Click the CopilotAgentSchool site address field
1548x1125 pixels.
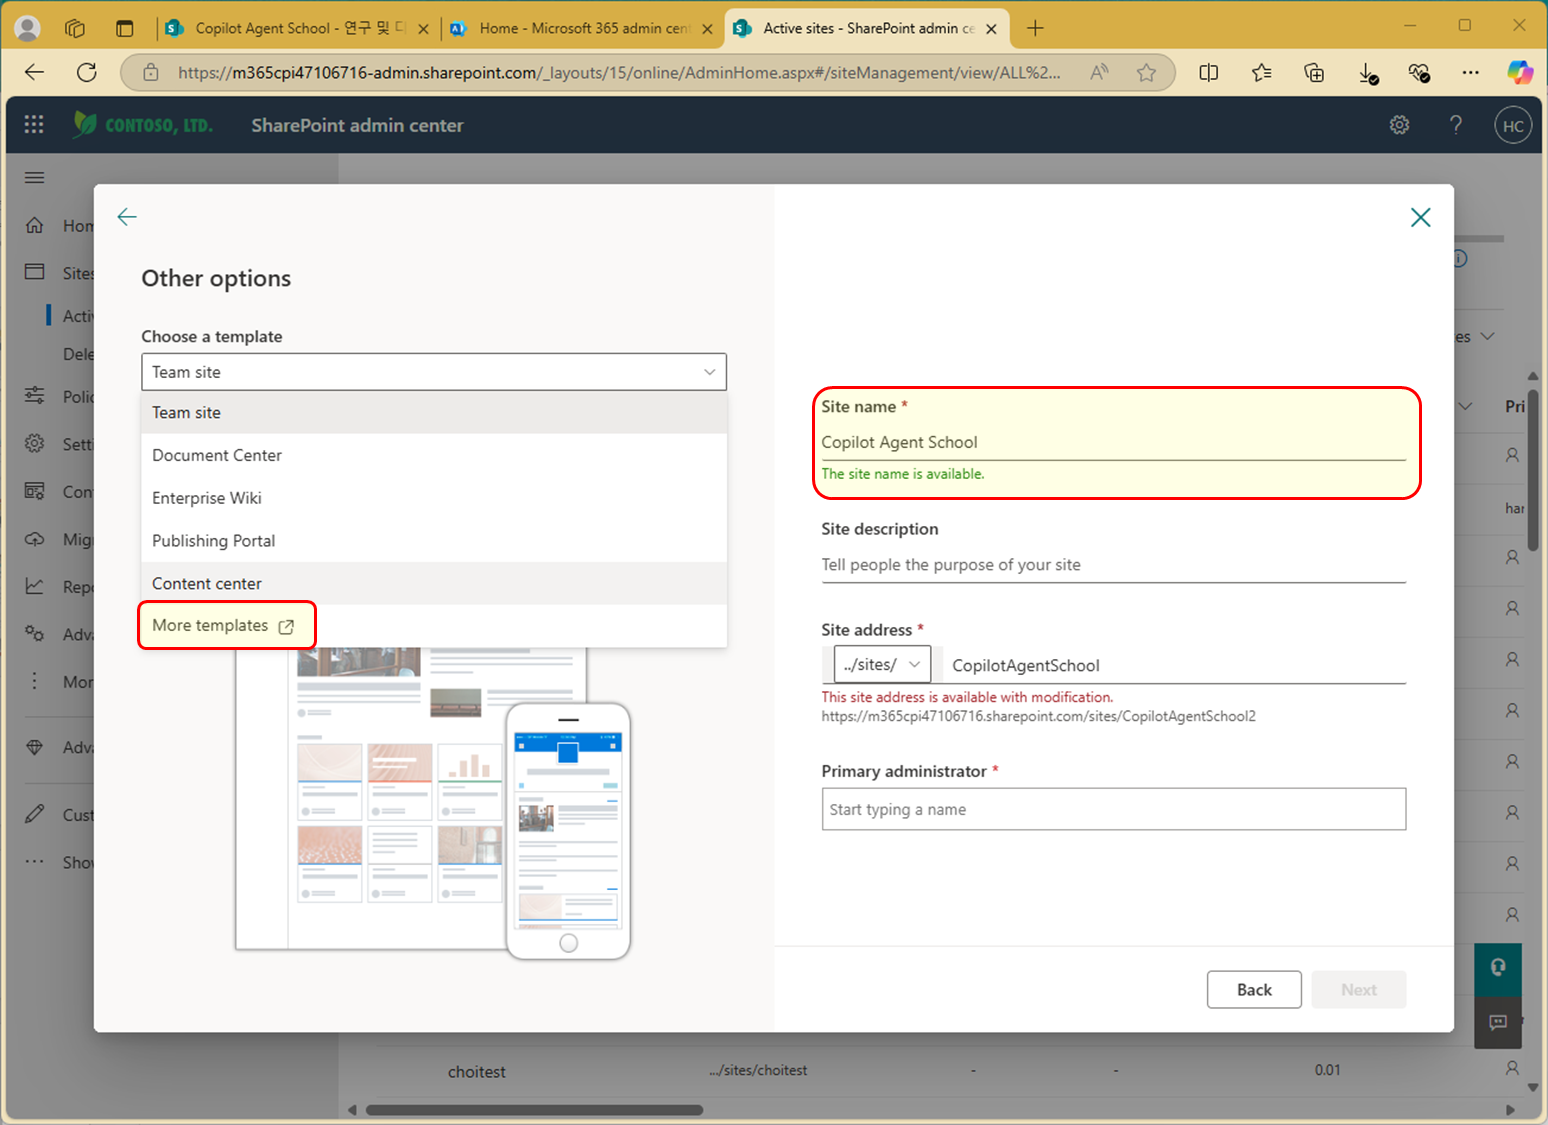pyautogui.click(x=1174, y=665)
